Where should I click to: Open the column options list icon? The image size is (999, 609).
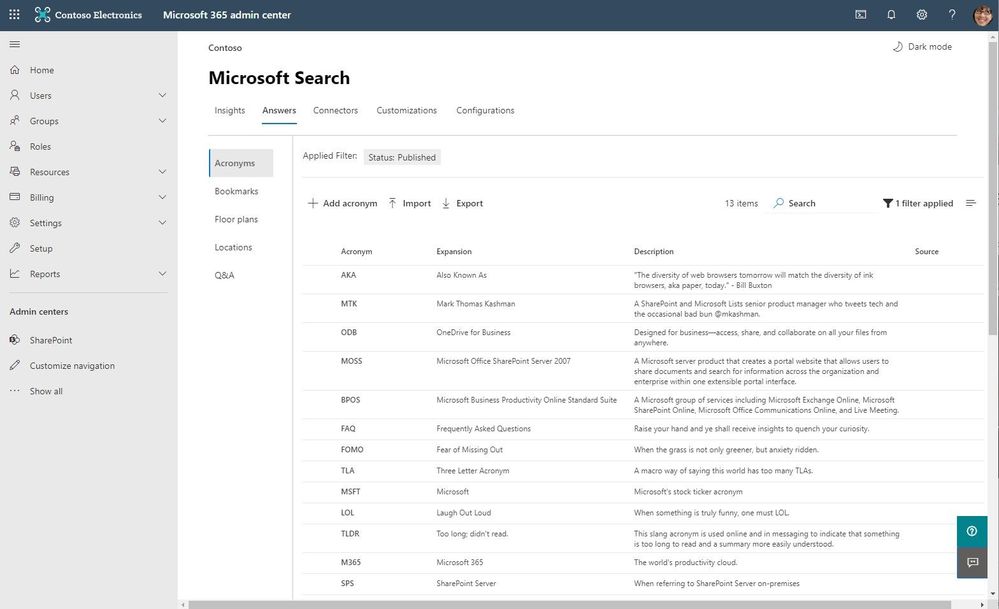coord(970,203)
